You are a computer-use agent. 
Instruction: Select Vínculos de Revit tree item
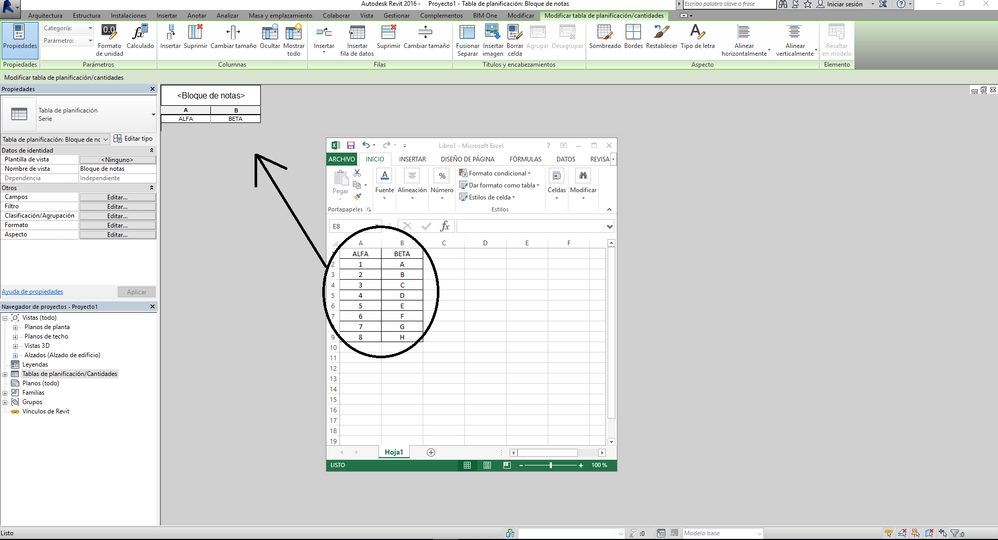[x=45, y=412]
